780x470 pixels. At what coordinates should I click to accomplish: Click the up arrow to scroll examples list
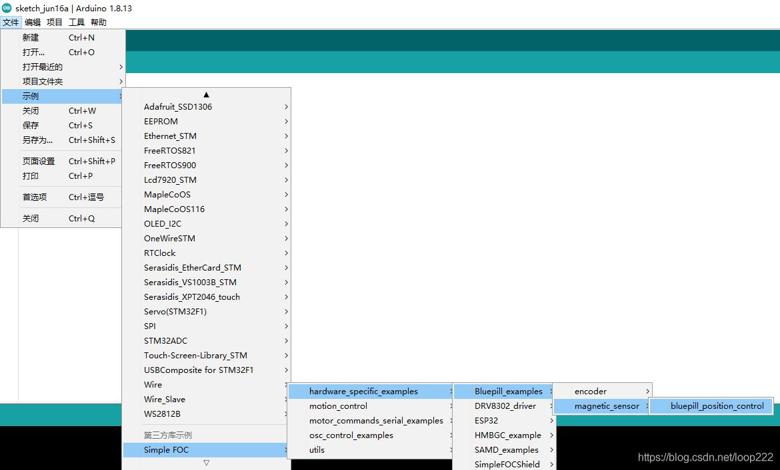pyautogui.click(x=206, y=94)
